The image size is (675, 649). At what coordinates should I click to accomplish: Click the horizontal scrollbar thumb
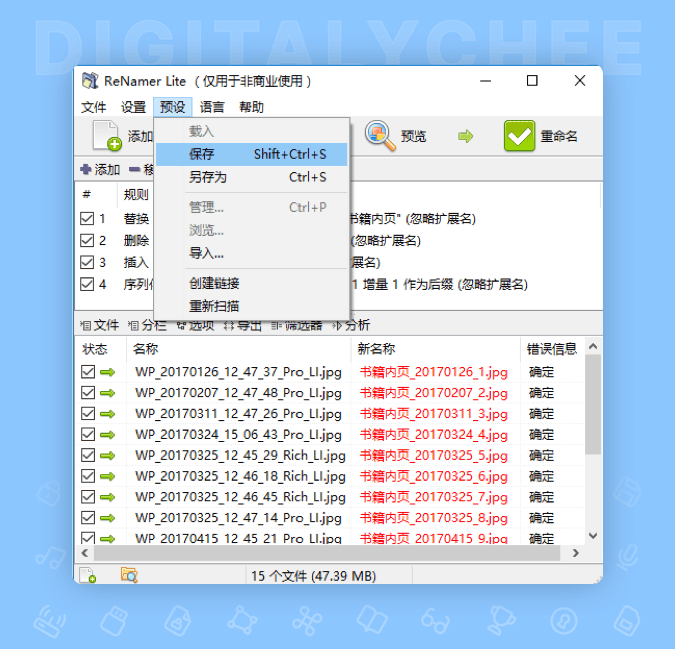click(x=327, y=553)
